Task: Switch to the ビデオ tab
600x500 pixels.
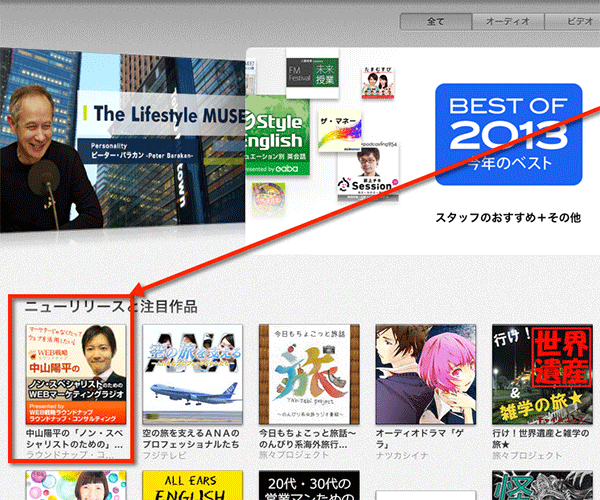Action: click(572, 21)
